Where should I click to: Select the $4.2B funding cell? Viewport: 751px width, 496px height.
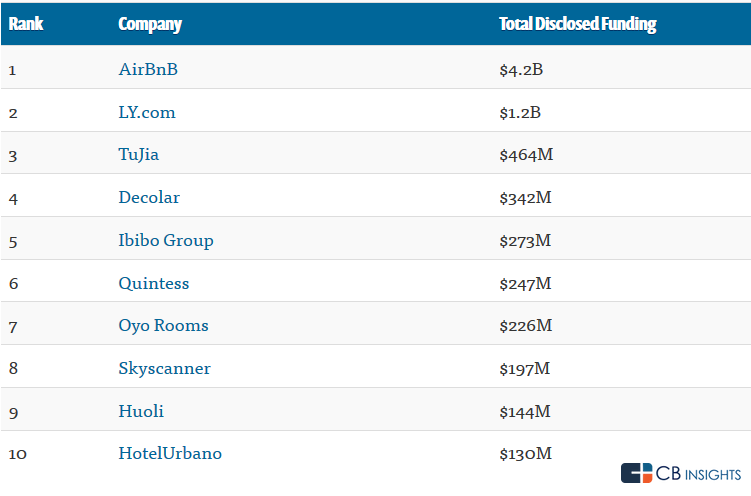[520, 69]
